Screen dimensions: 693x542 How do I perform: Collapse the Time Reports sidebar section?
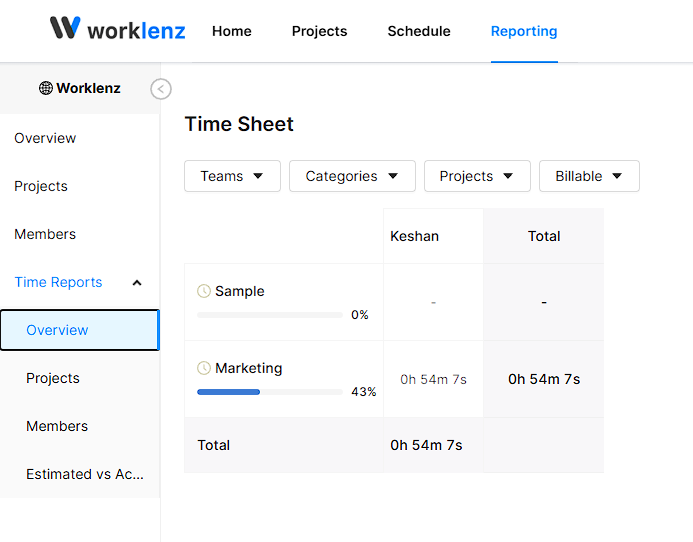tap(137, 283)
